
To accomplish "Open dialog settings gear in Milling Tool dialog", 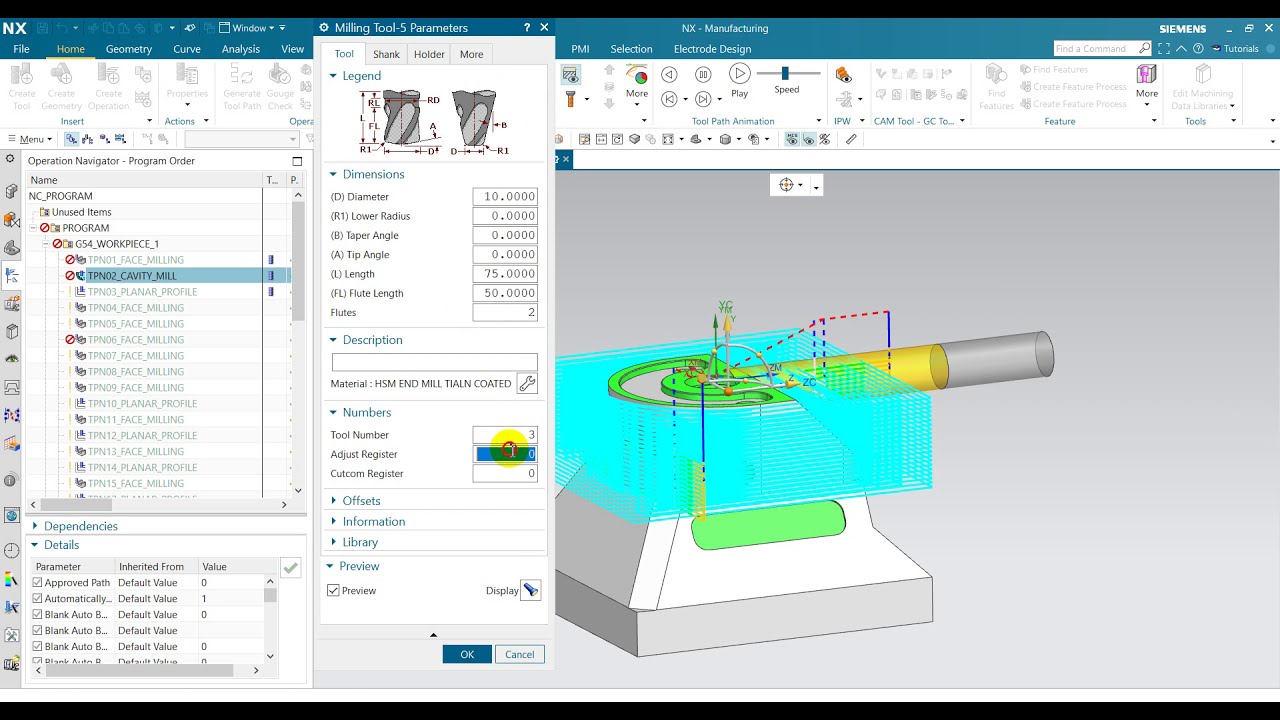I will [x=324, y=28].
